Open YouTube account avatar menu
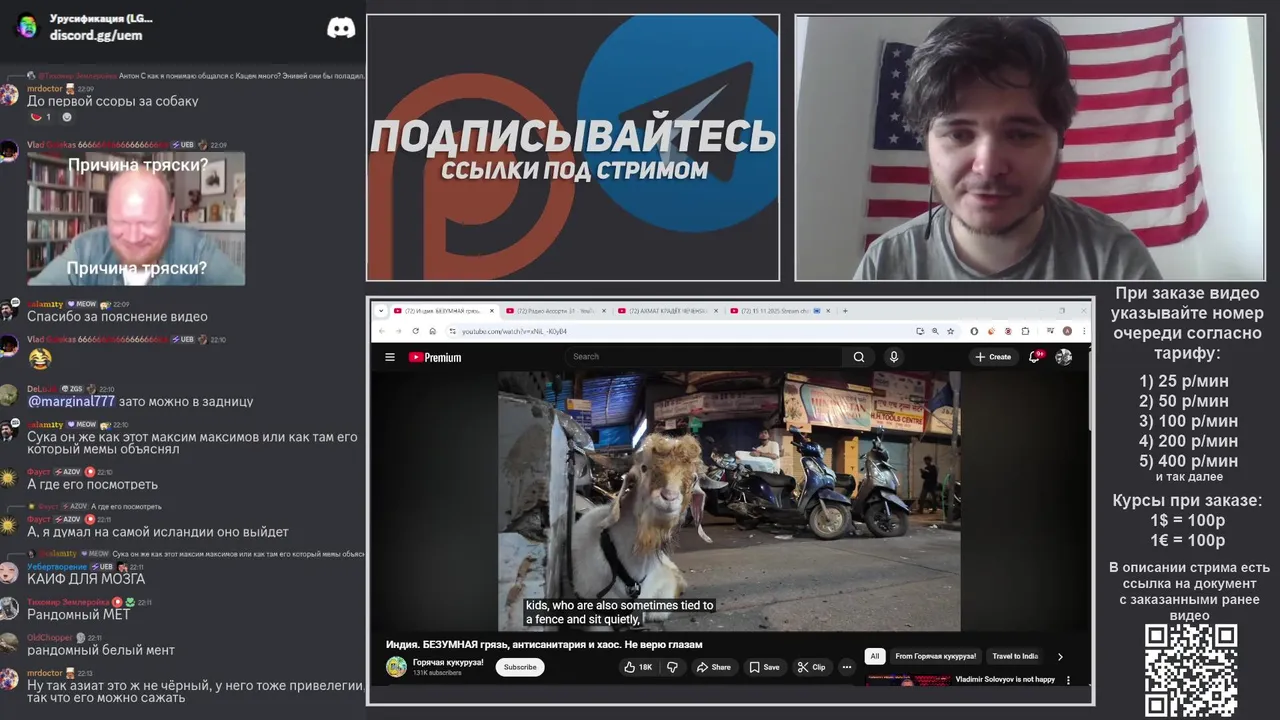This screenshot has height=720, width=1280. 1064,357
